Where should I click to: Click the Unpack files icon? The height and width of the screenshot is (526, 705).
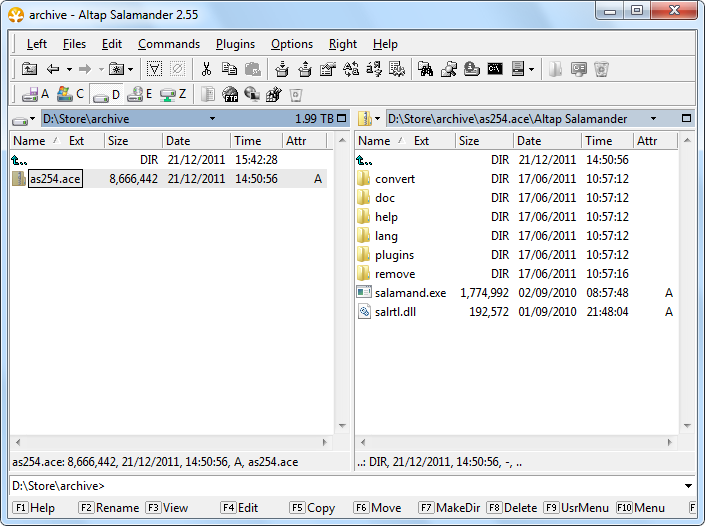[305, 69]
